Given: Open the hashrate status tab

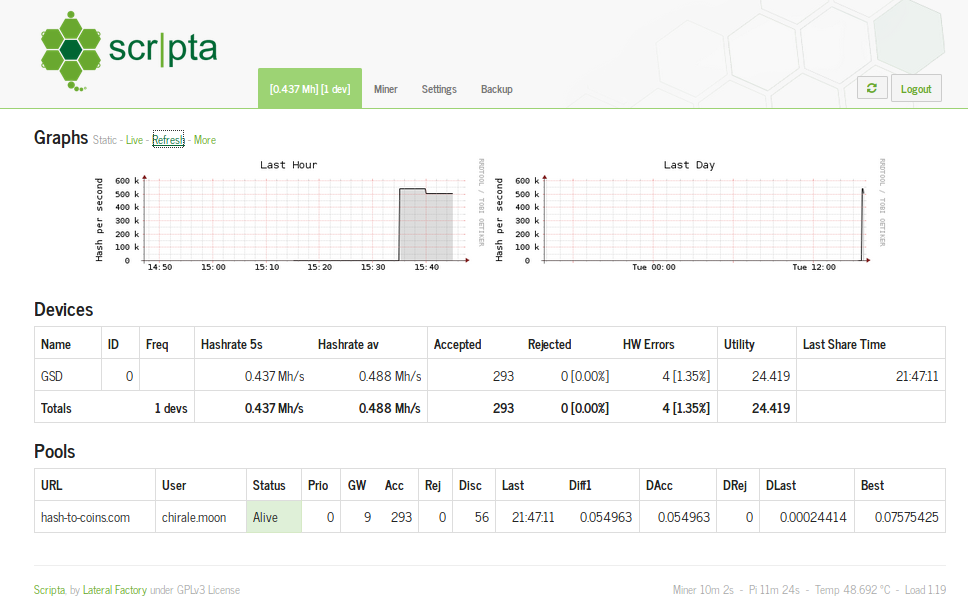Looking at the screenshot, I should (309, 89).
